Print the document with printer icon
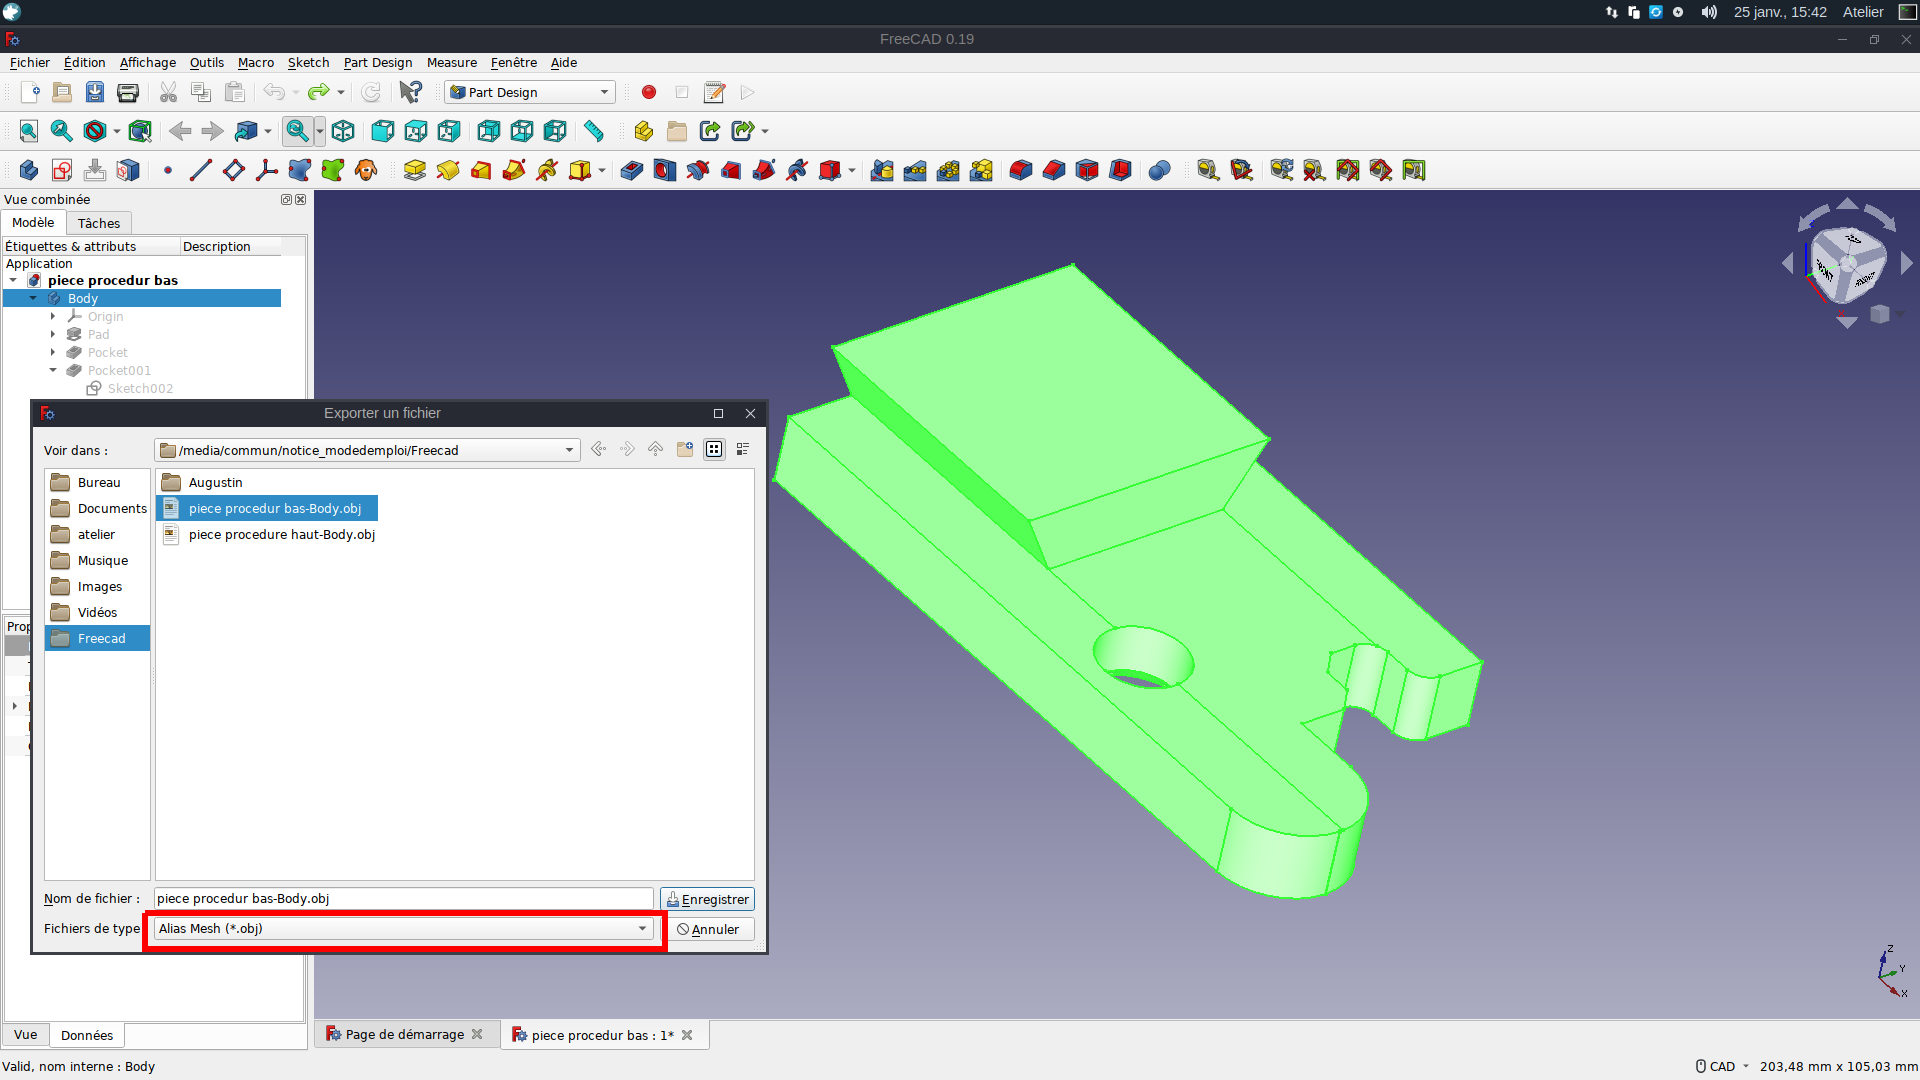Viewport: 1920px width, 1080px height. pos(128,92)
